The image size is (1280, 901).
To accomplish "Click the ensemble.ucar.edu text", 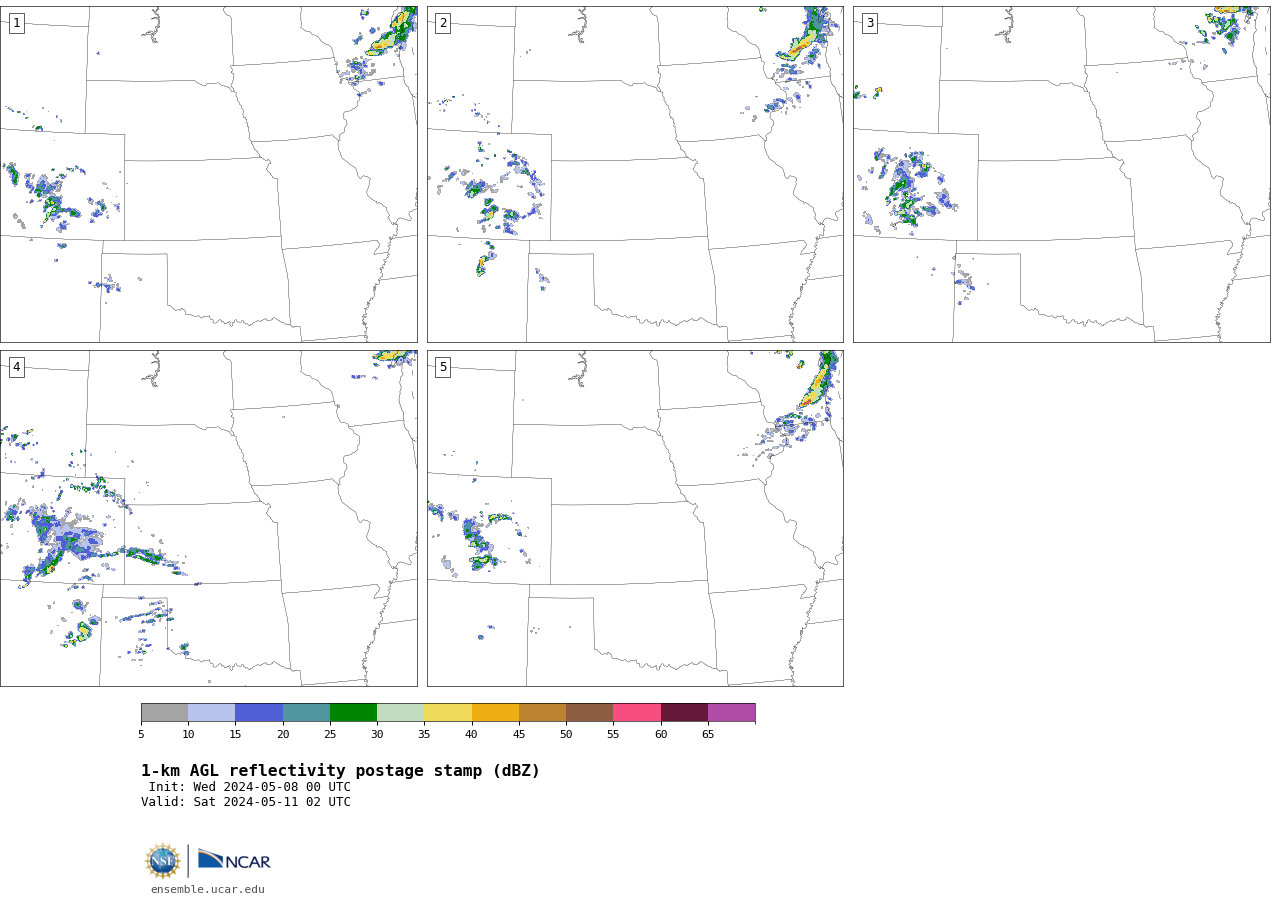I will coord(208,890).
